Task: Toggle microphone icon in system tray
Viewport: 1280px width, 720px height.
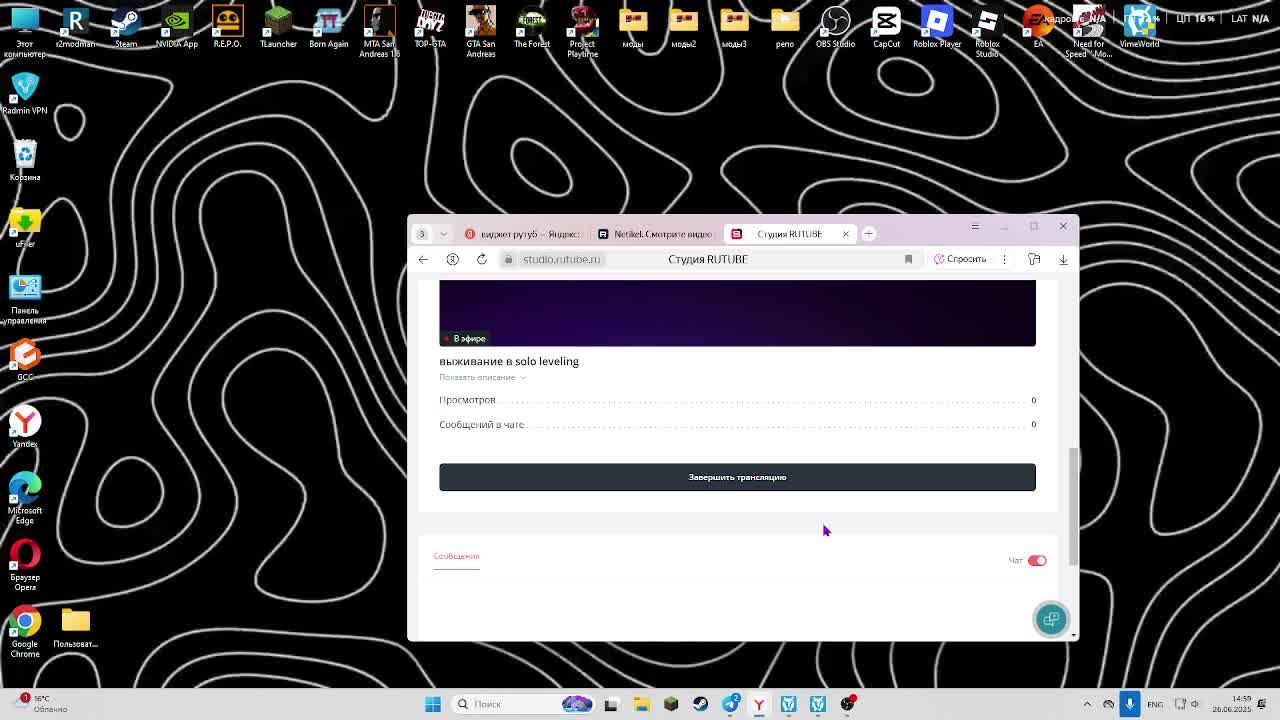Action: pos(1129,704)
